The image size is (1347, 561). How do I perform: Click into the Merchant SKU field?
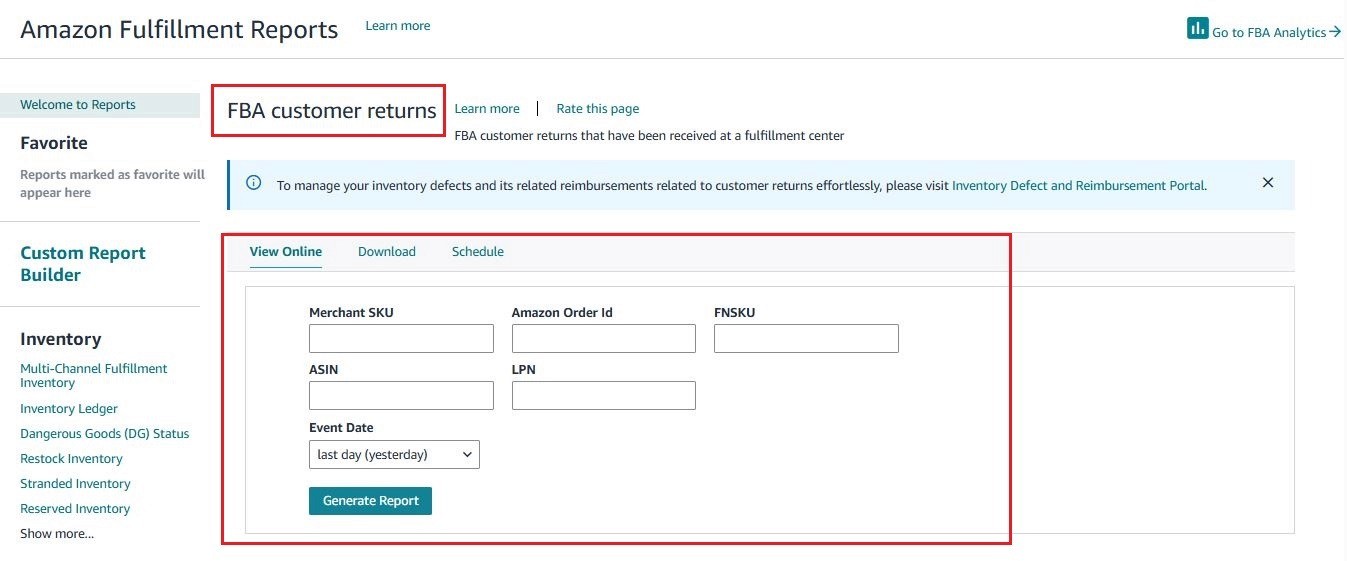401,338
